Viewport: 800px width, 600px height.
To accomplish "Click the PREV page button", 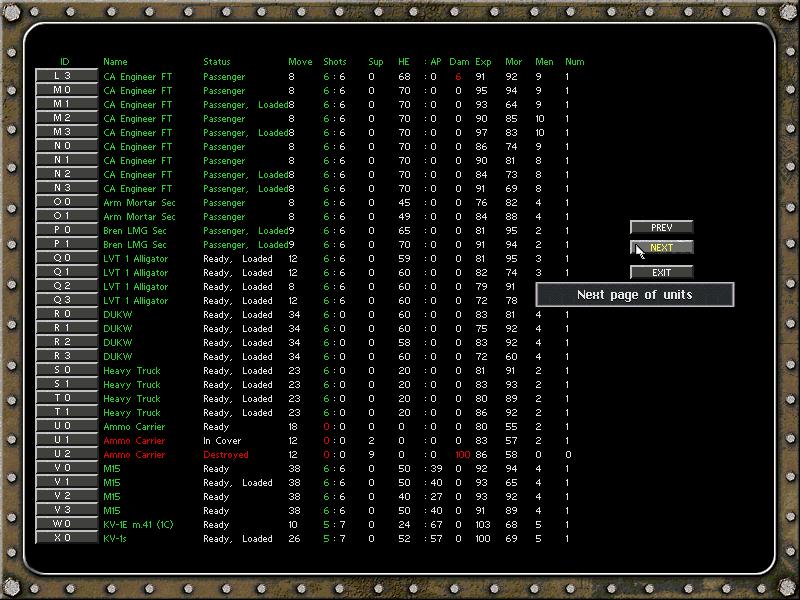I will (x=661, y=228).
